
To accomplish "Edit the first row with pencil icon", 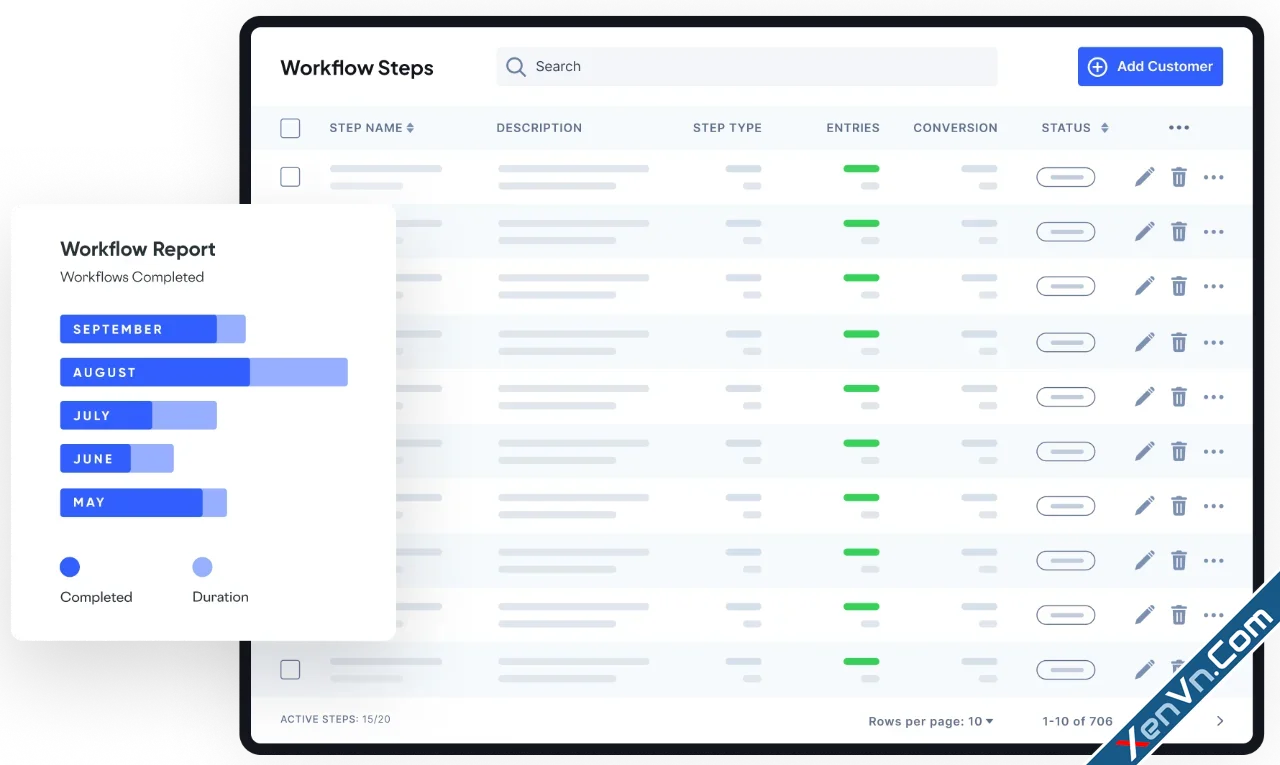I will point(1144,177).
